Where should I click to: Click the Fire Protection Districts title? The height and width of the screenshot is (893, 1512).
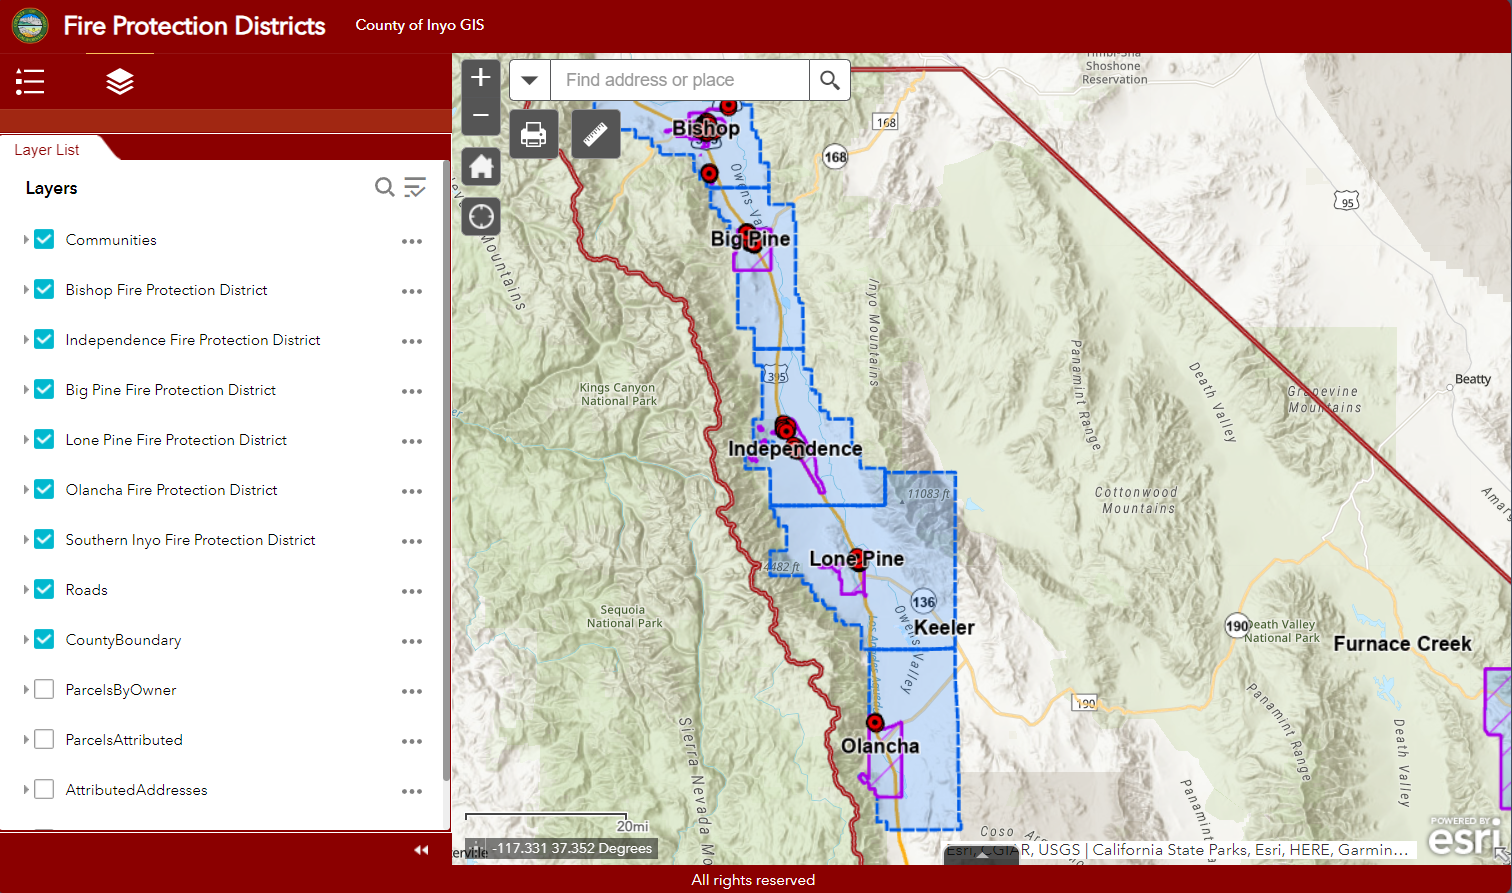pyautogui.click(x=195, y=26)
